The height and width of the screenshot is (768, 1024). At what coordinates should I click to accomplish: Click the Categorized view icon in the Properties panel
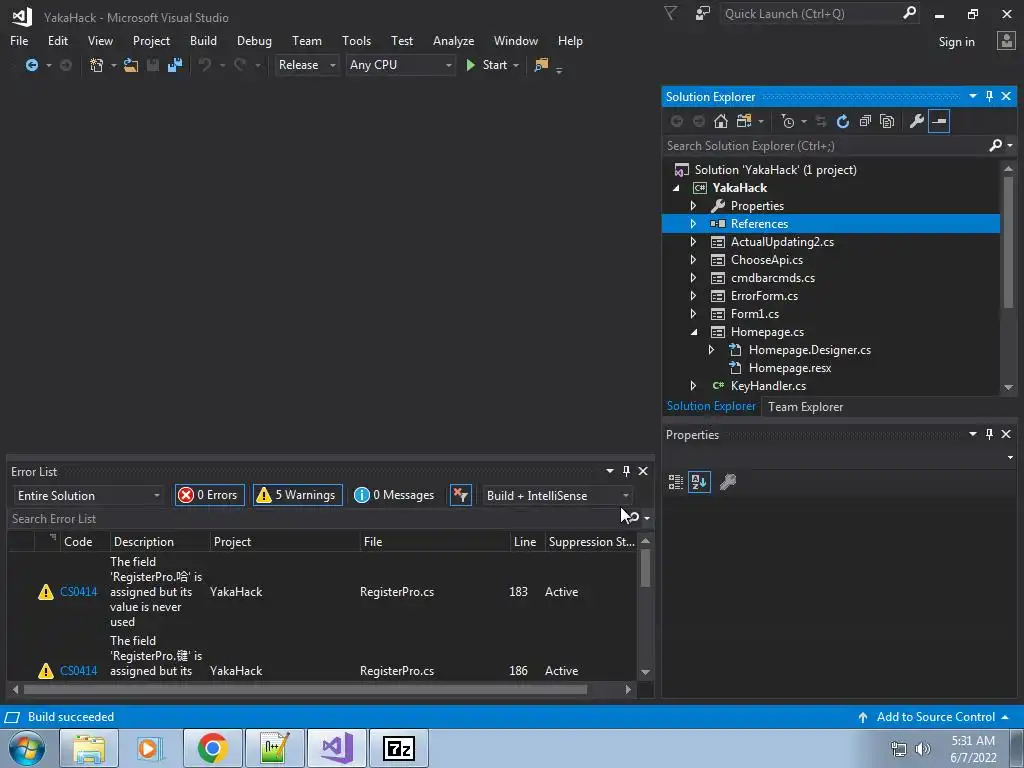[676, 482]
